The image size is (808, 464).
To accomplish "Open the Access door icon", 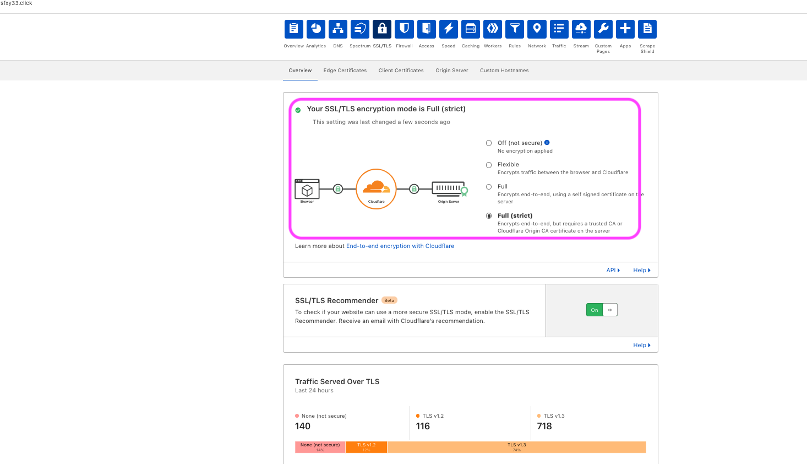I will coord(427,29).
